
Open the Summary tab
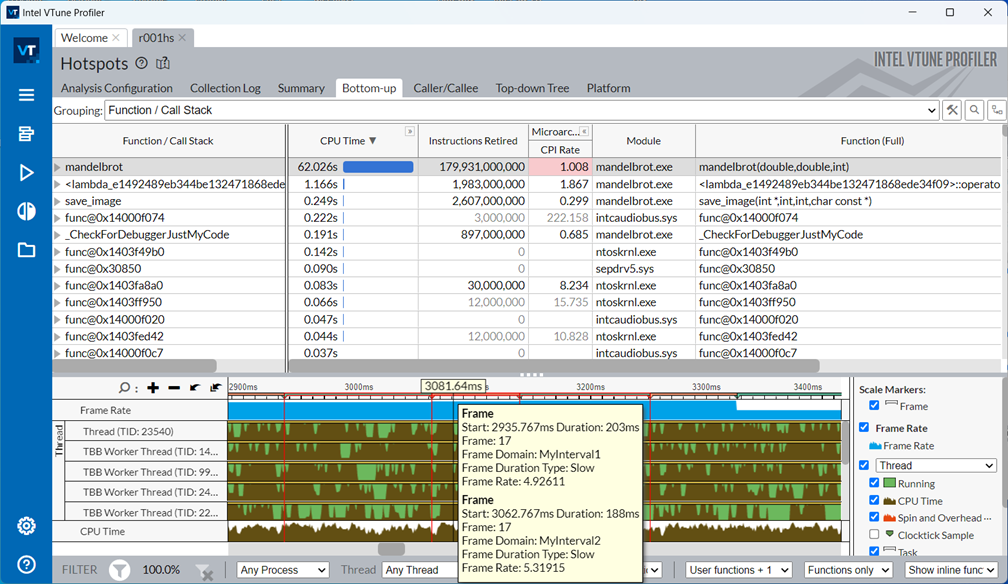coord(301,88)
